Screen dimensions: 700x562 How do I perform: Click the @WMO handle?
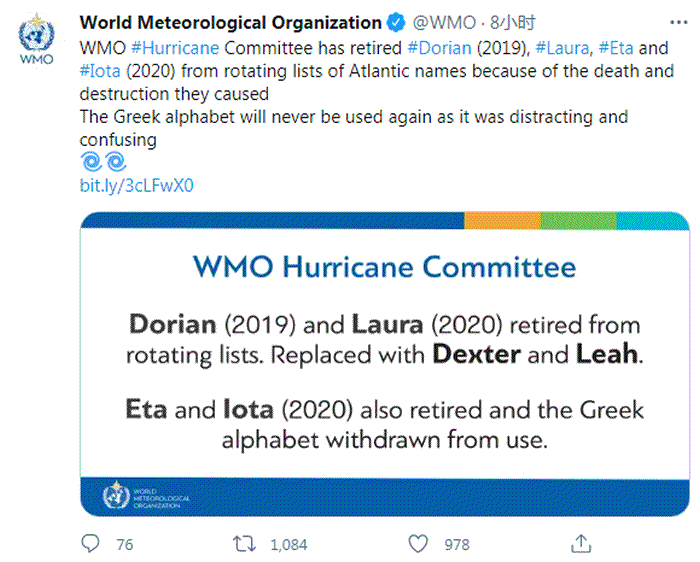click(438, 23)
